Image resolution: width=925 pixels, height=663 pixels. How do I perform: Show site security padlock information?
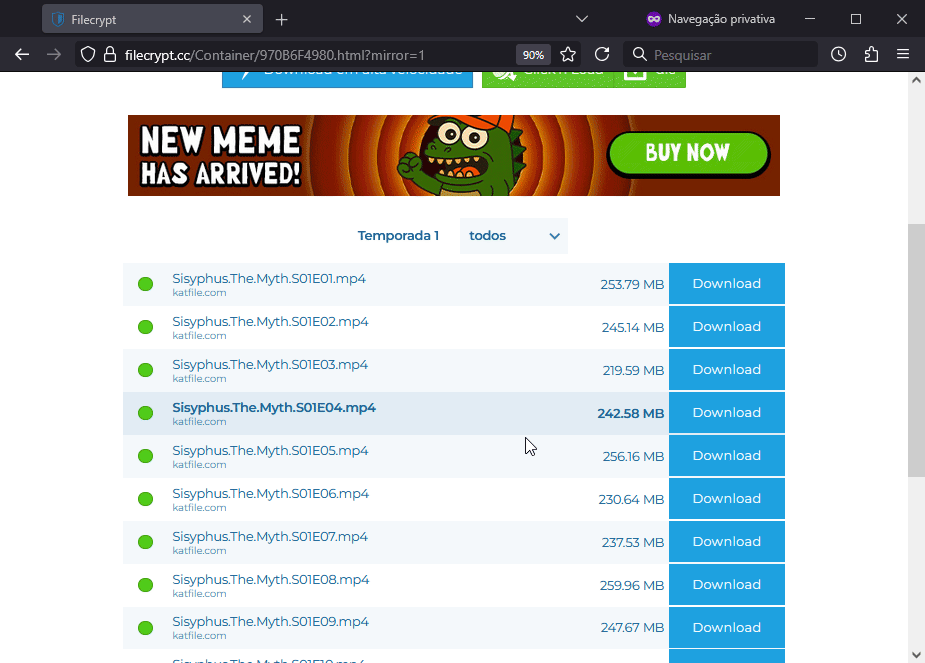[x=110, y=55]
